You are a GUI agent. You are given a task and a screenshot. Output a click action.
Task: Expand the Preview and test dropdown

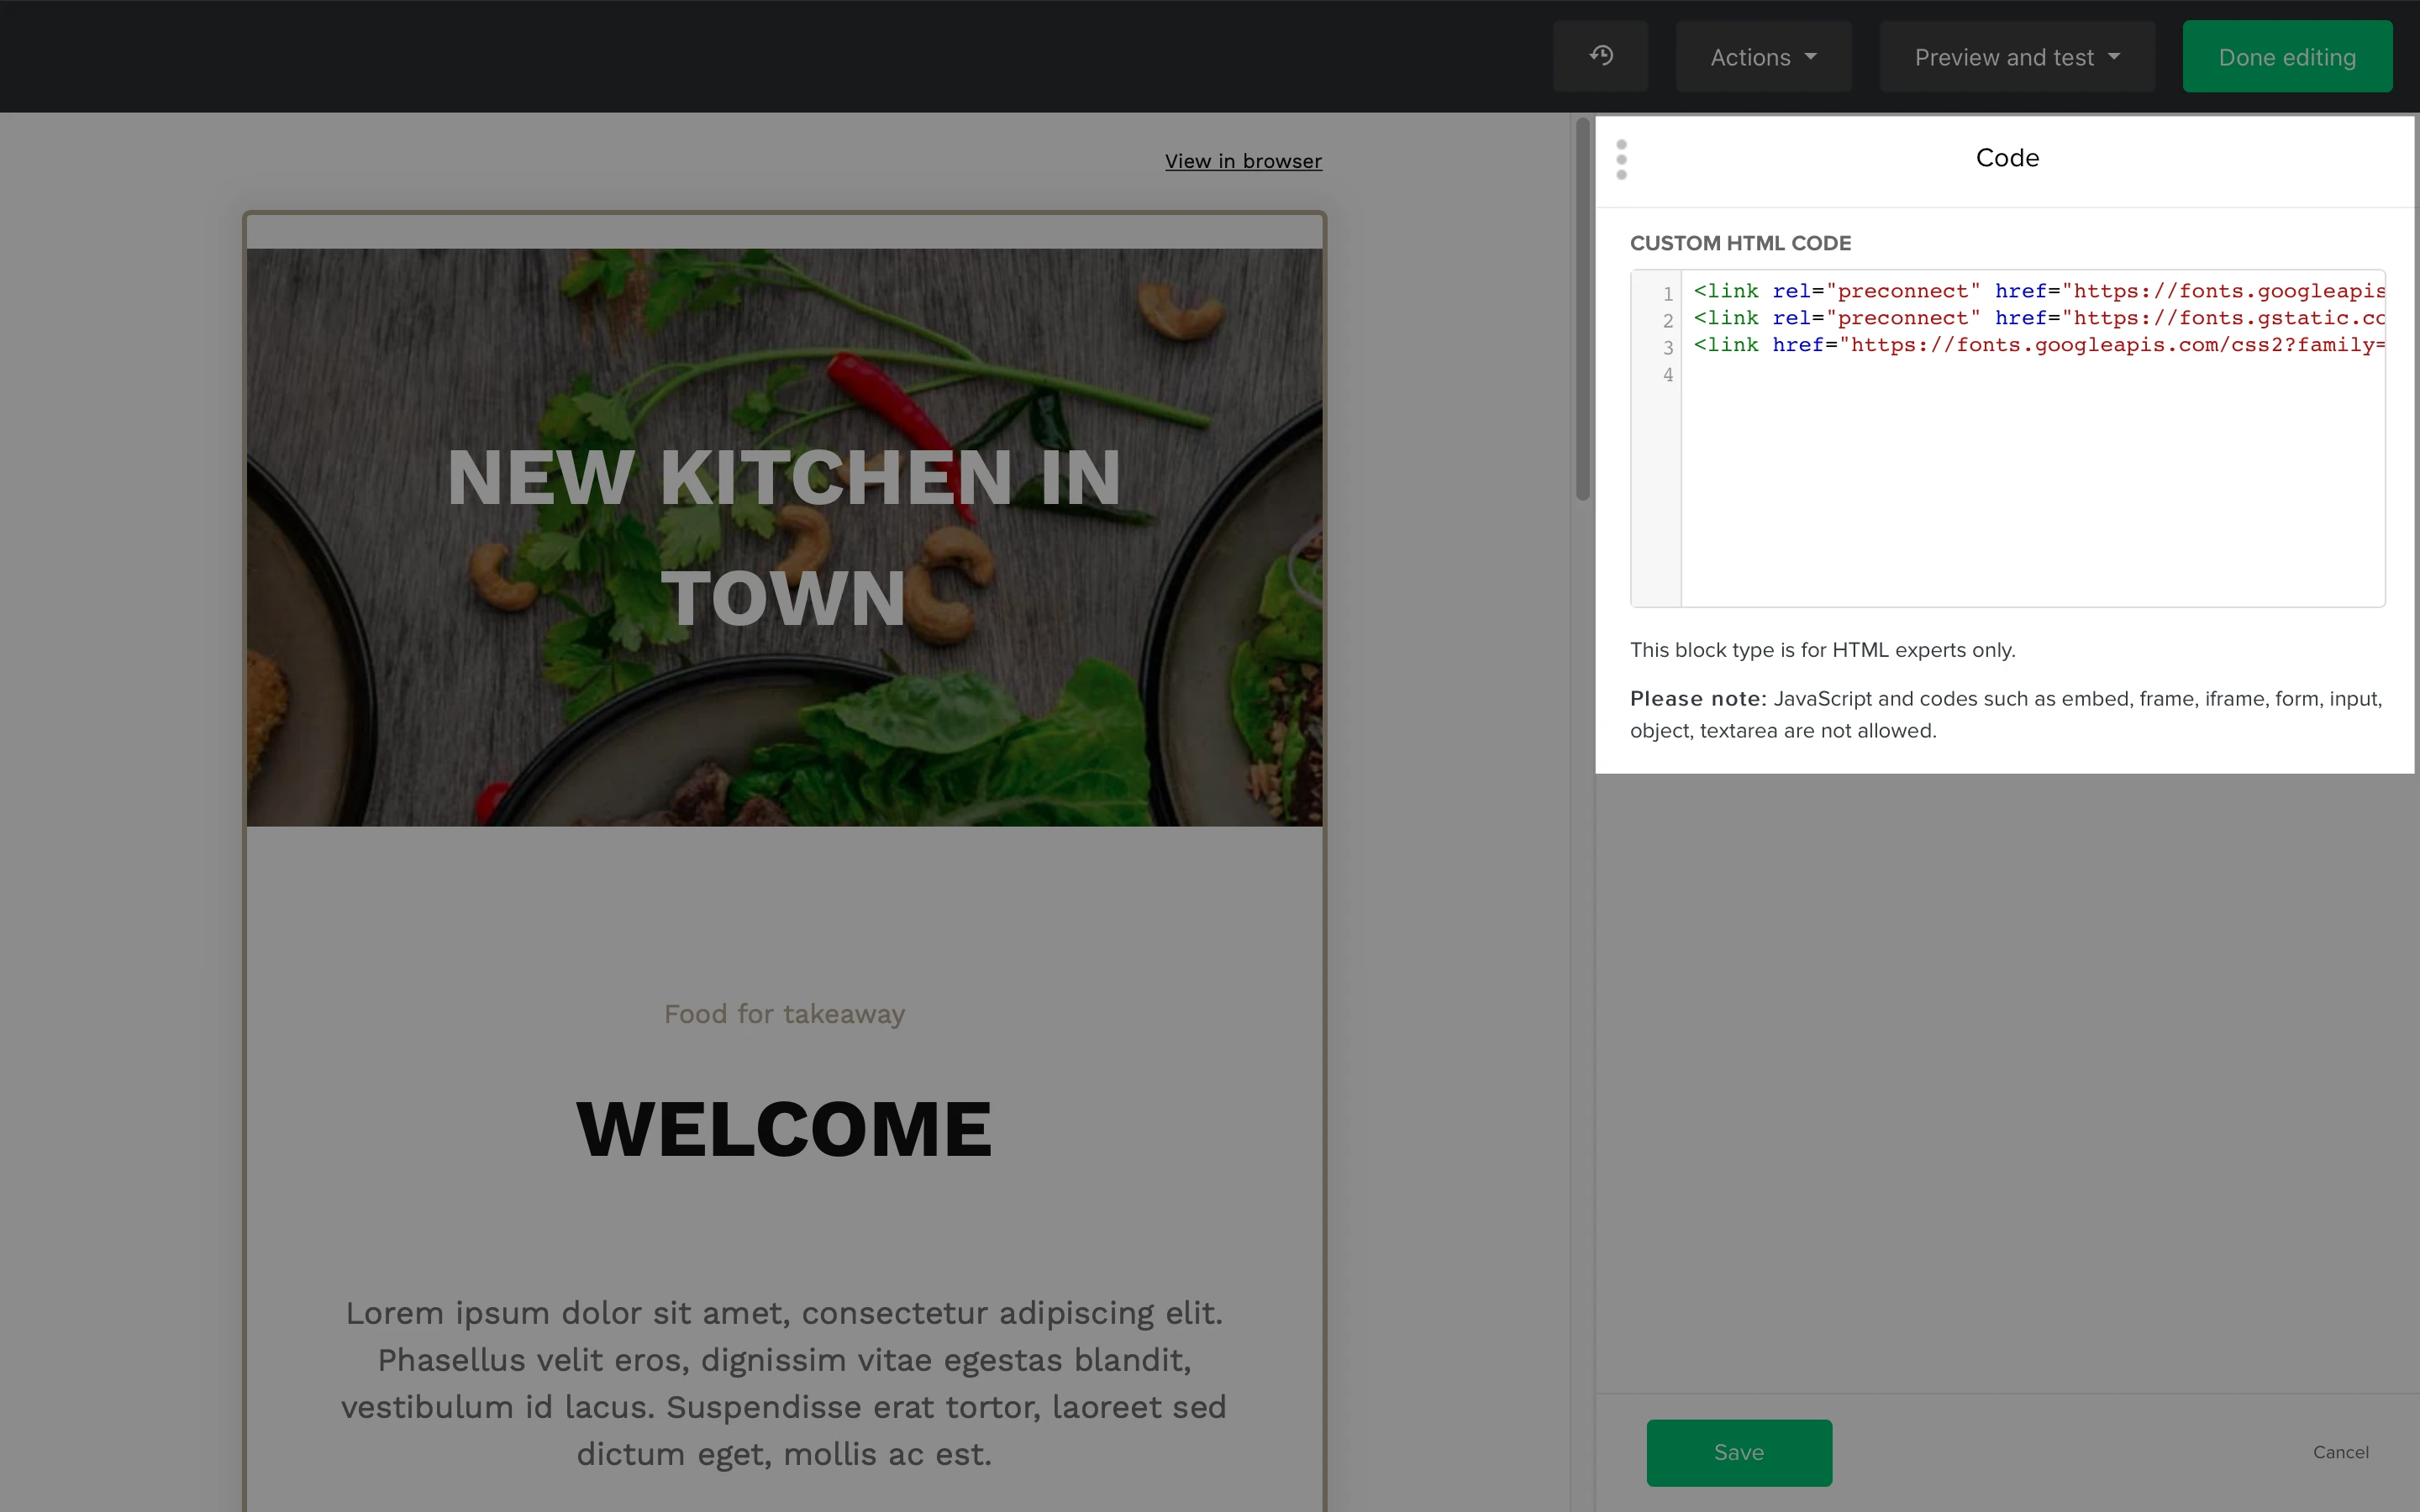click(2016, 57)
